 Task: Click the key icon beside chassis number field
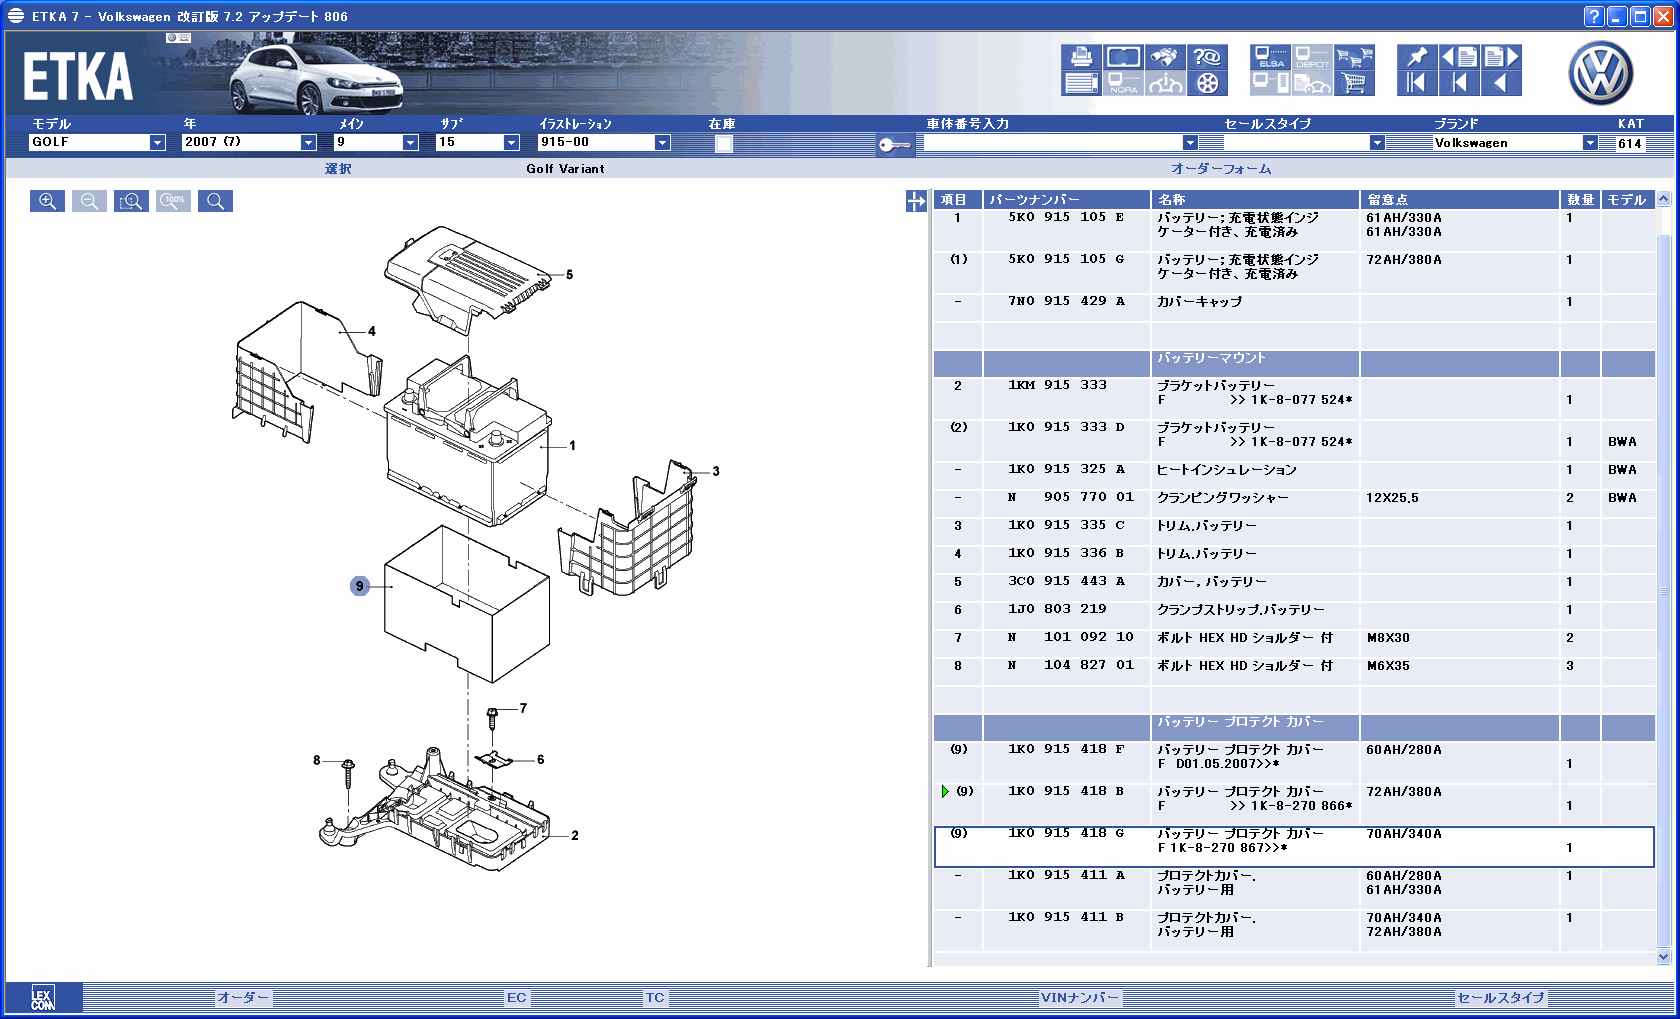tap(894, 145)
